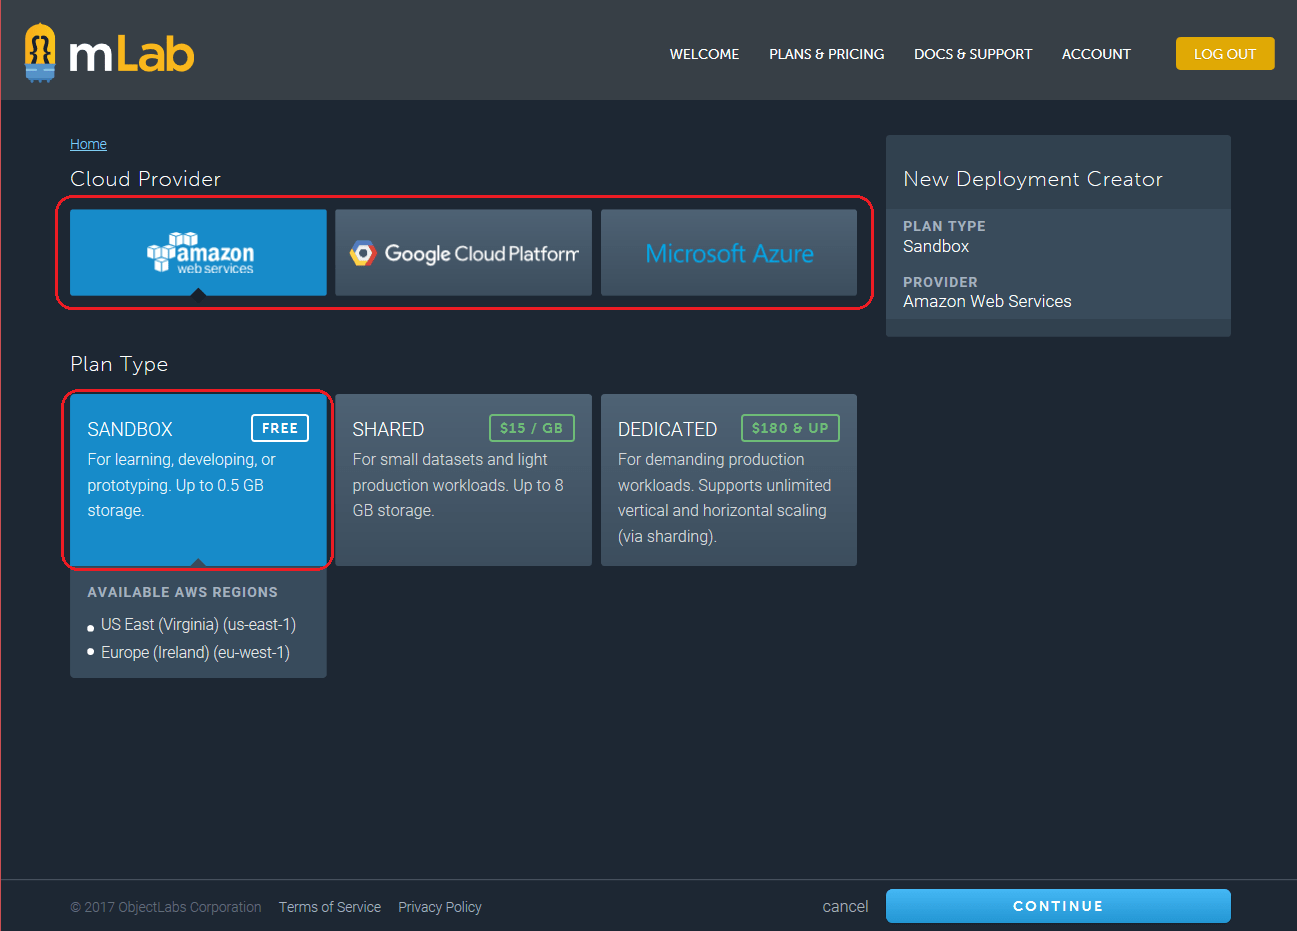
Task: Click the $180 & UP badge on Dedicated
Action: pos(790,428)
